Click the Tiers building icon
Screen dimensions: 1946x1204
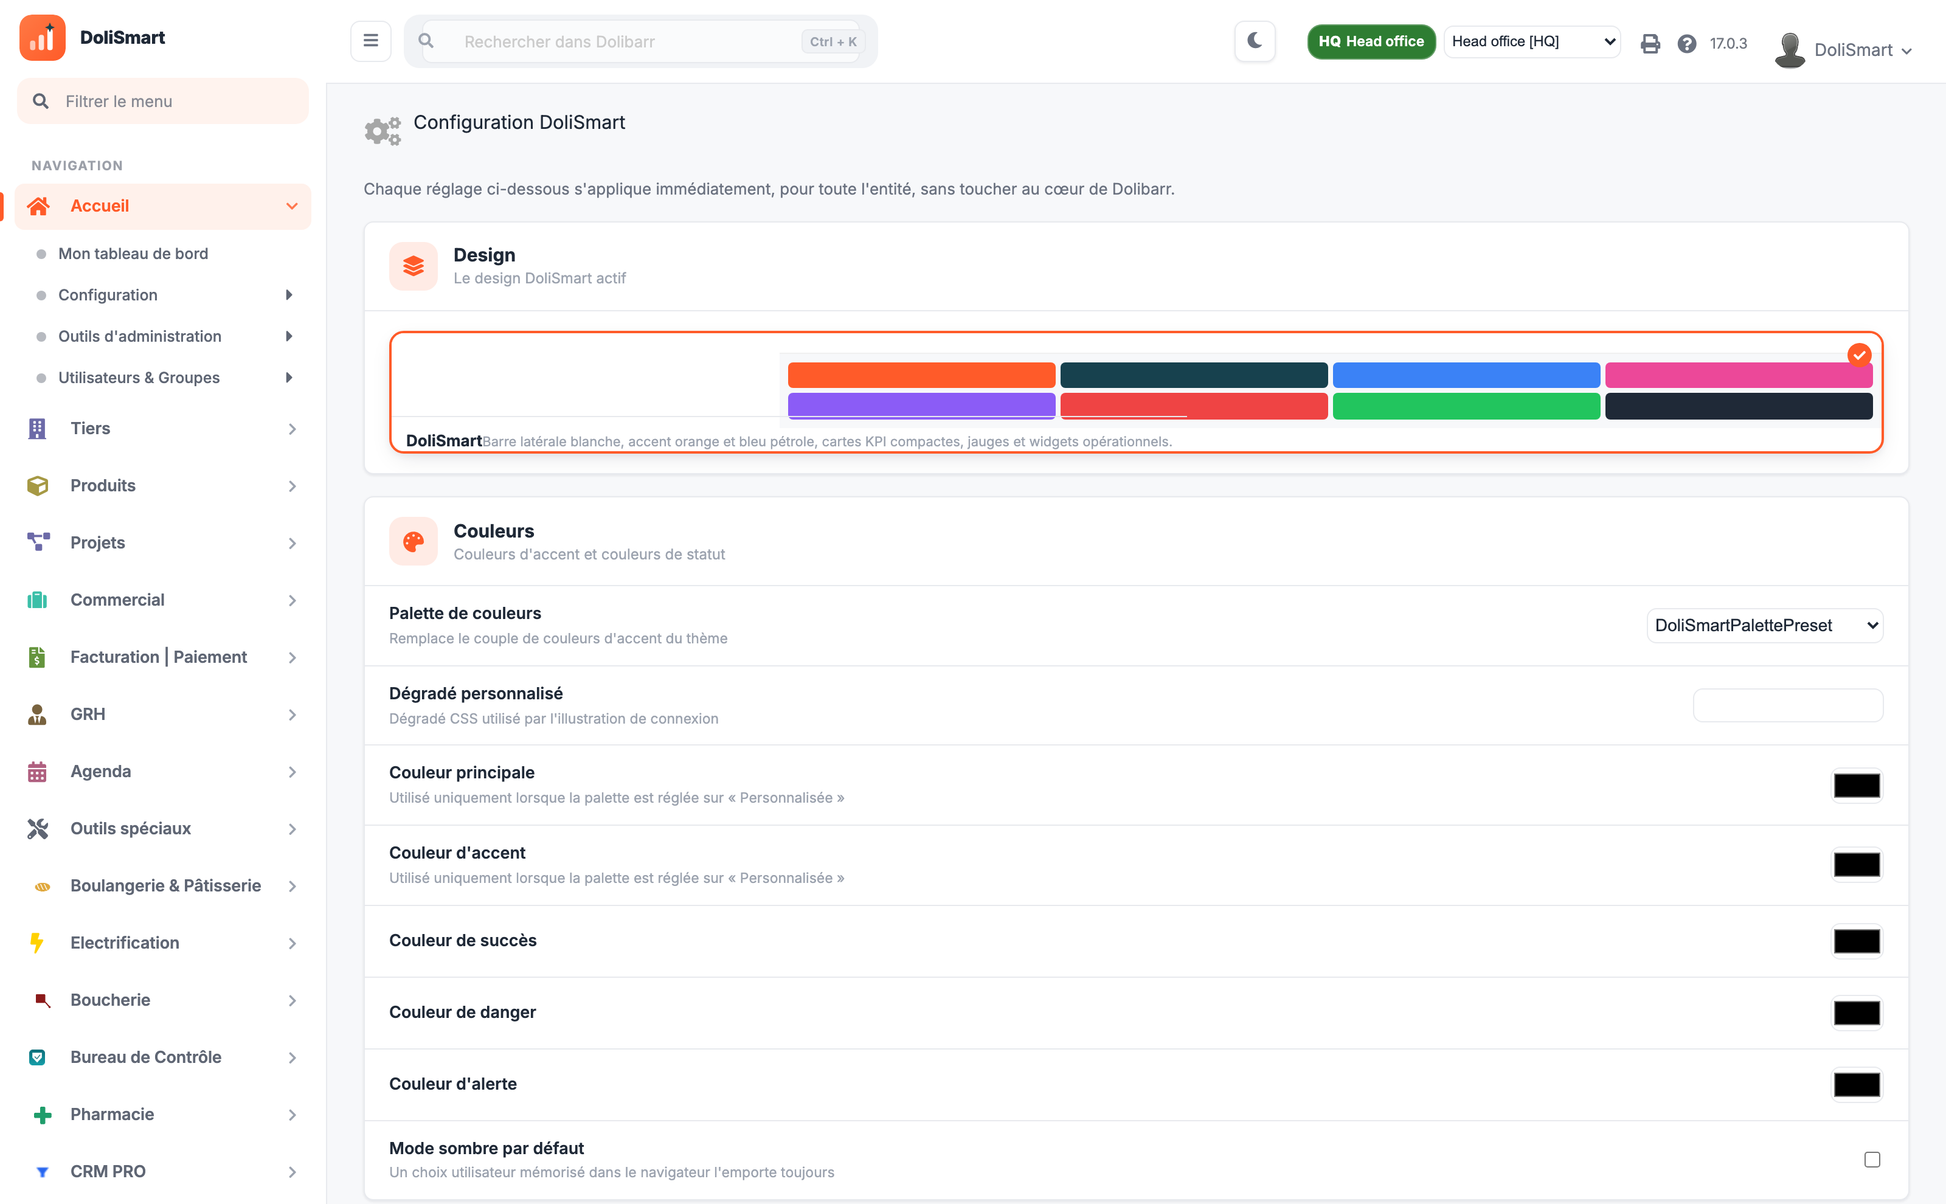tap(37, 428)
